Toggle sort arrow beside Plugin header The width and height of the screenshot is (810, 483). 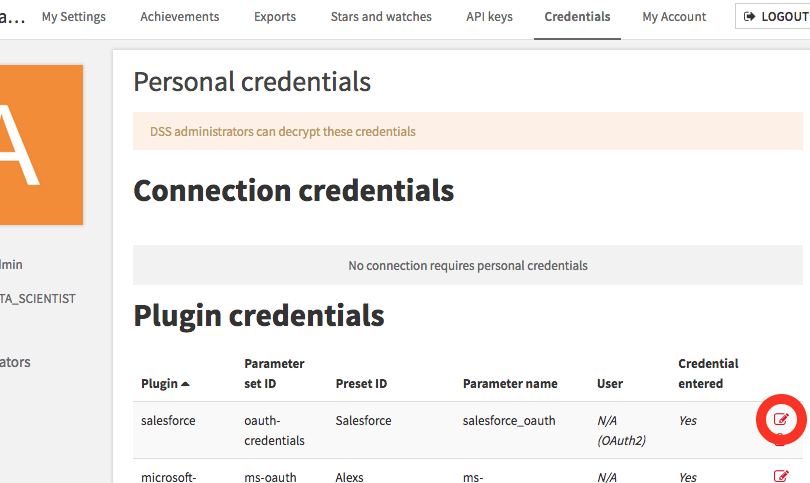[x=185, y=384]
